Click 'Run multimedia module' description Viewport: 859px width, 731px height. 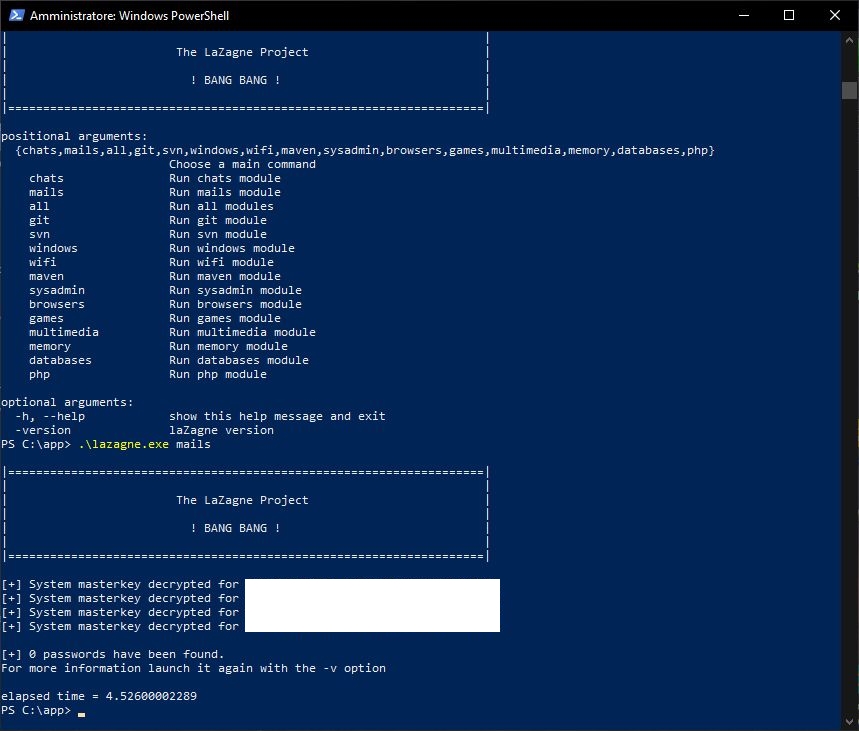point(242,332)
